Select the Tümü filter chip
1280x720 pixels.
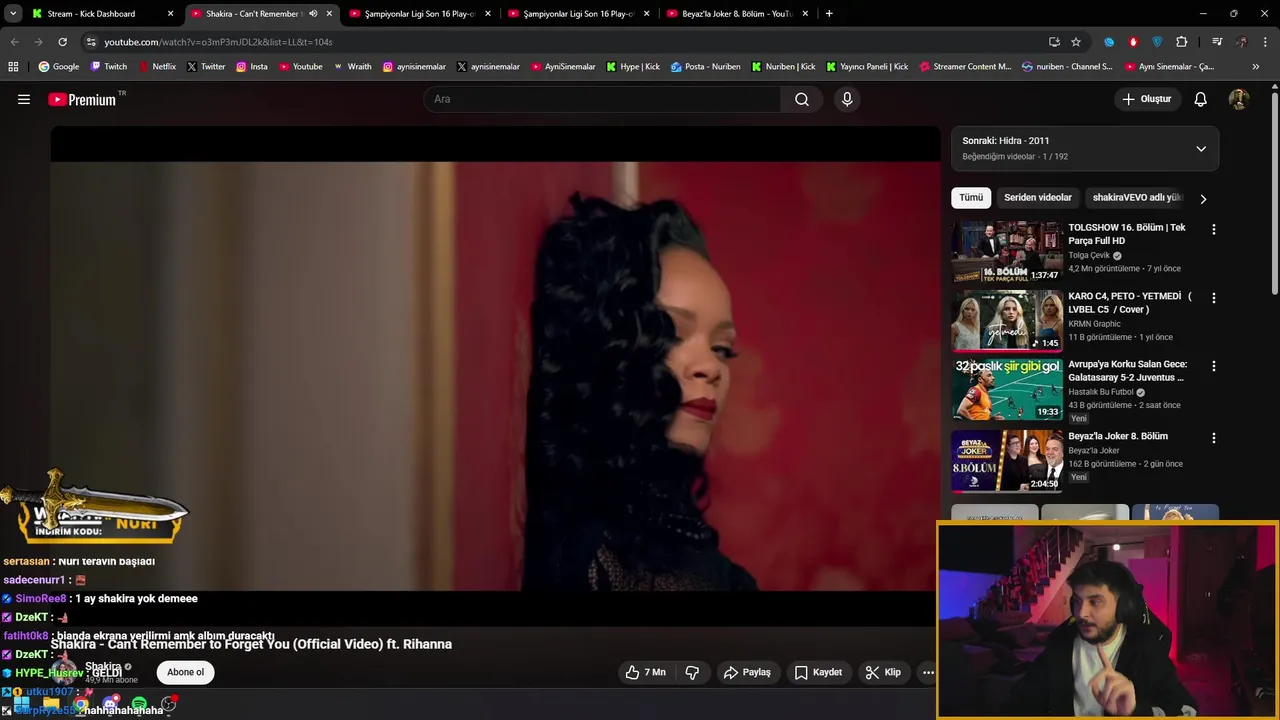(971, 198)
